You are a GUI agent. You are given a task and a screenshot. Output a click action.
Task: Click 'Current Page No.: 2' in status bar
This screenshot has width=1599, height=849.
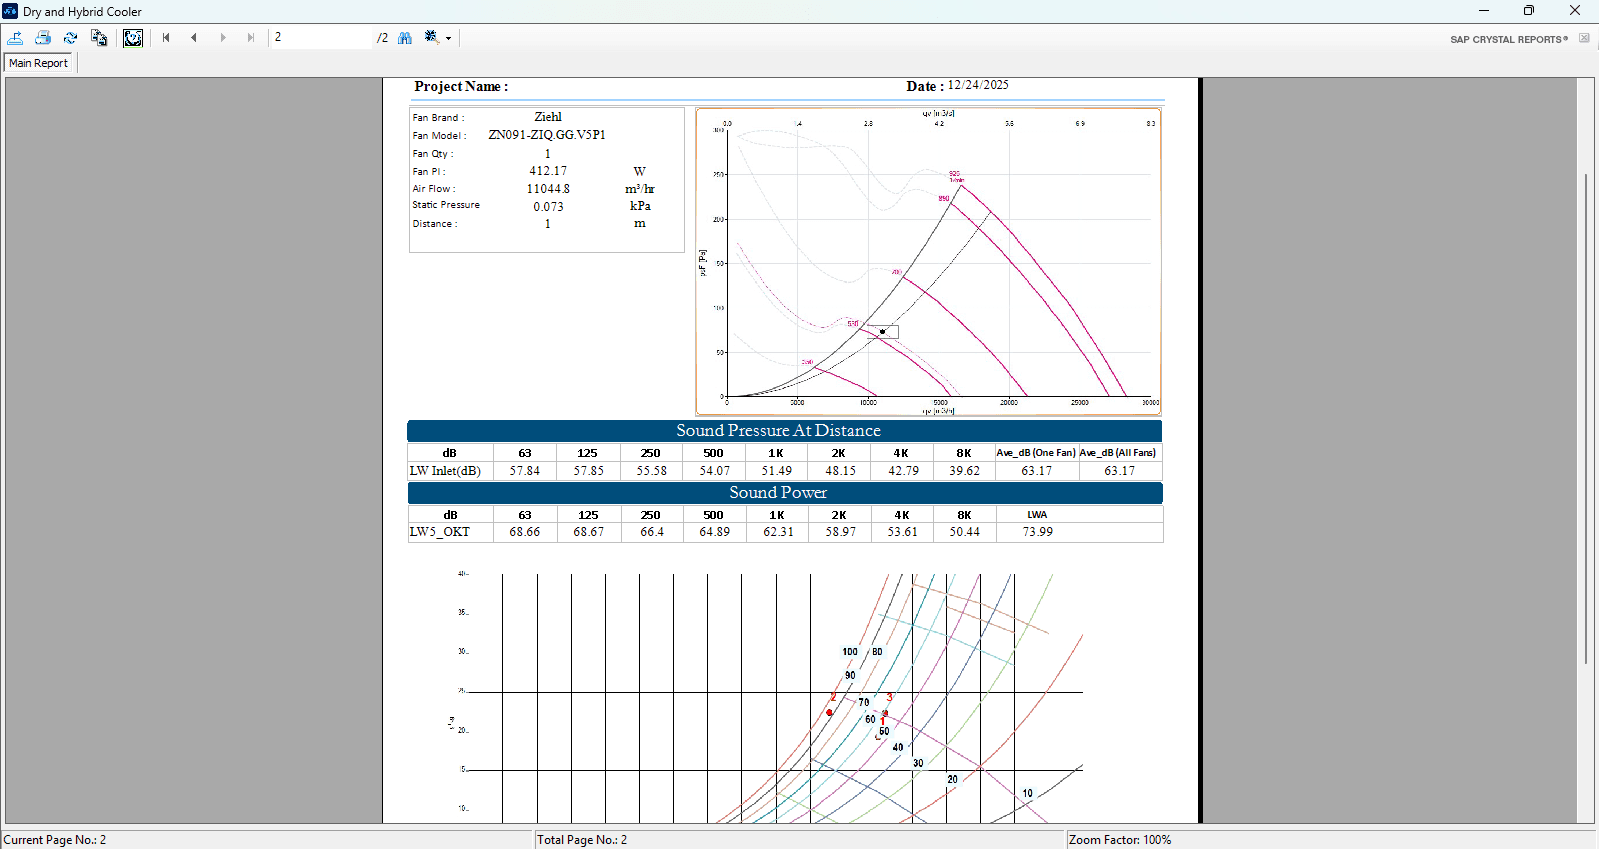55,840
